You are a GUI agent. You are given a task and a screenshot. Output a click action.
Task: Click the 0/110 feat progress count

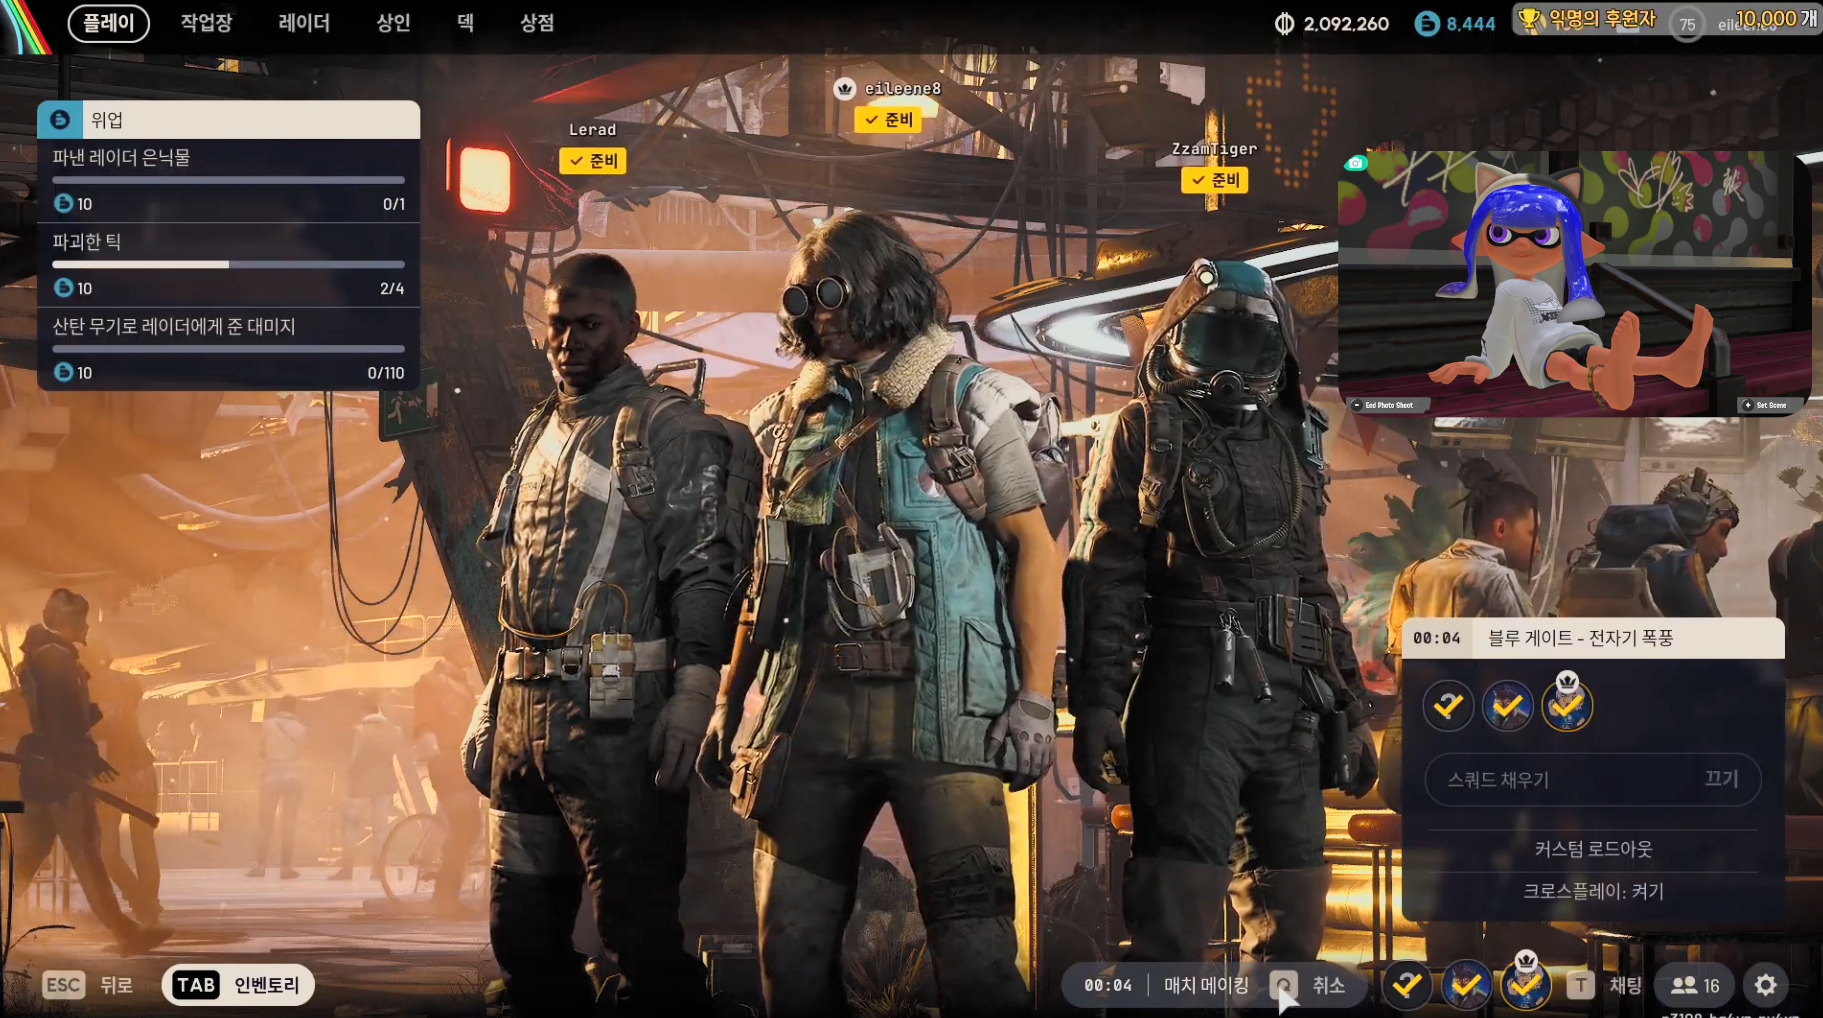(386, 373)
